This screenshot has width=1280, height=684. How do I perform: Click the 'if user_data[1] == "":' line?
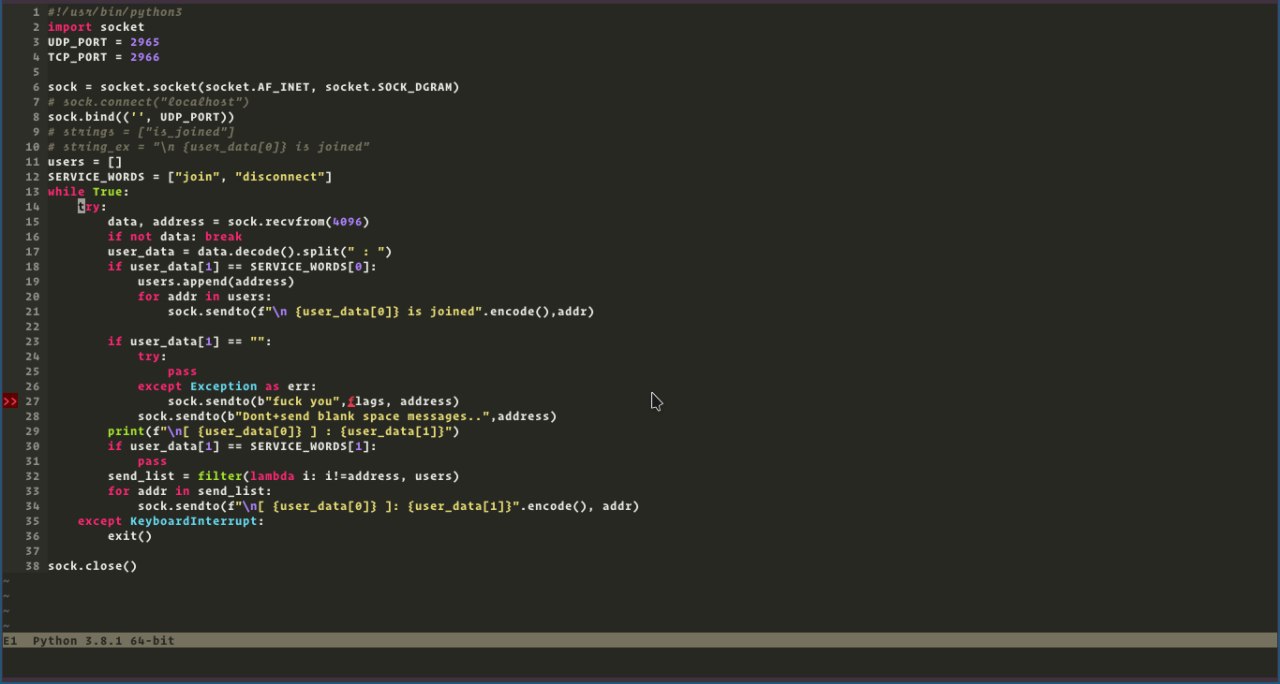click(x=190, y=342)
